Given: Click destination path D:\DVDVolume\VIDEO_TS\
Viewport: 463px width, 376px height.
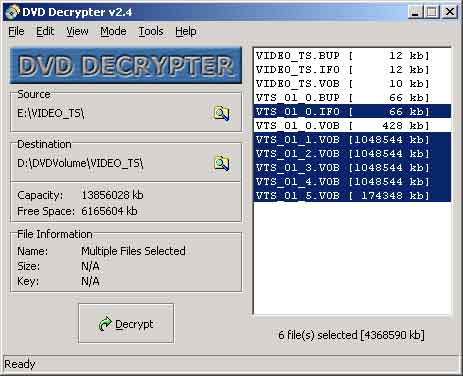Looking at the screenshot, I should [80, 163].
